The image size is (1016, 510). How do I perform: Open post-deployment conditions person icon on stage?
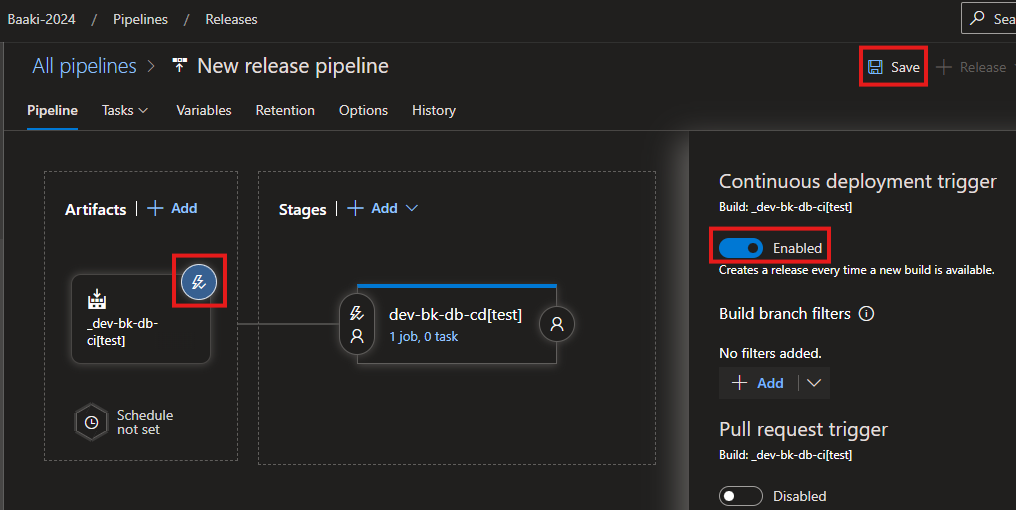[x=557, y=324]
